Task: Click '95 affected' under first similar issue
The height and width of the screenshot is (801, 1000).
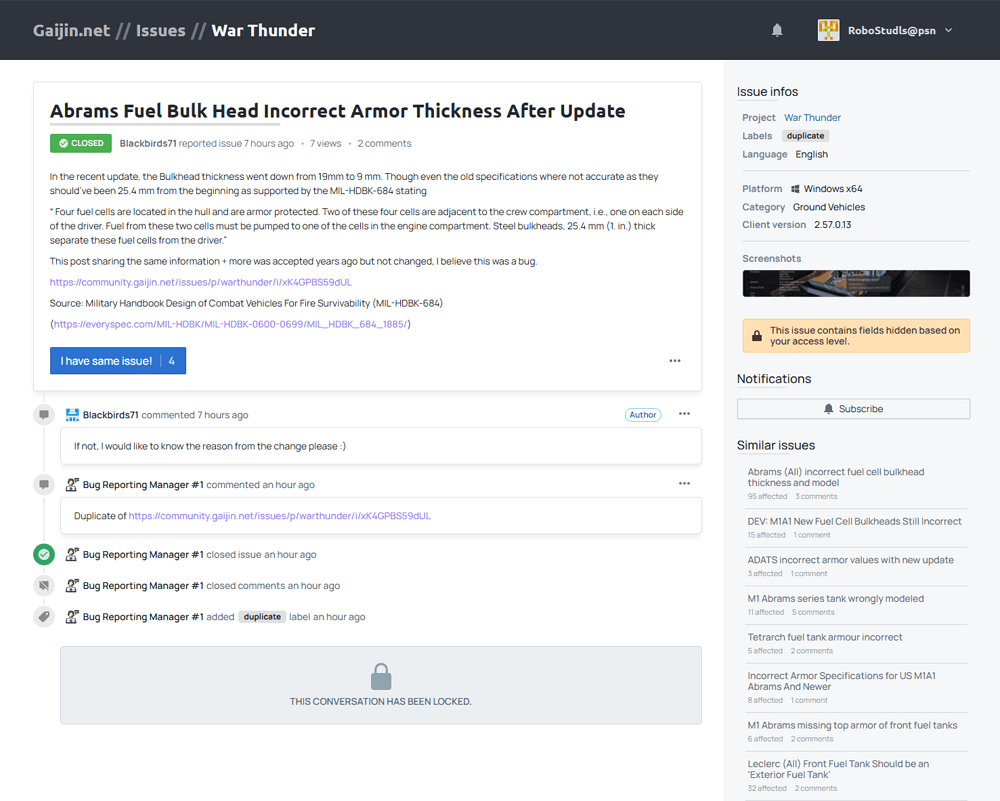Action: coord(767,496)
